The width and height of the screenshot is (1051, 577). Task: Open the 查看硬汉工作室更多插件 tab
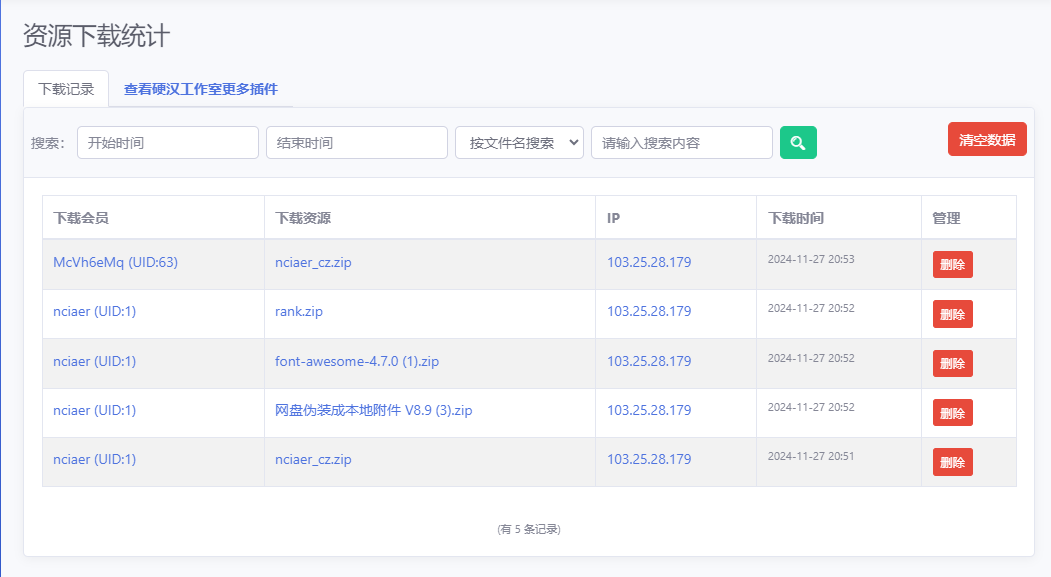200,89
